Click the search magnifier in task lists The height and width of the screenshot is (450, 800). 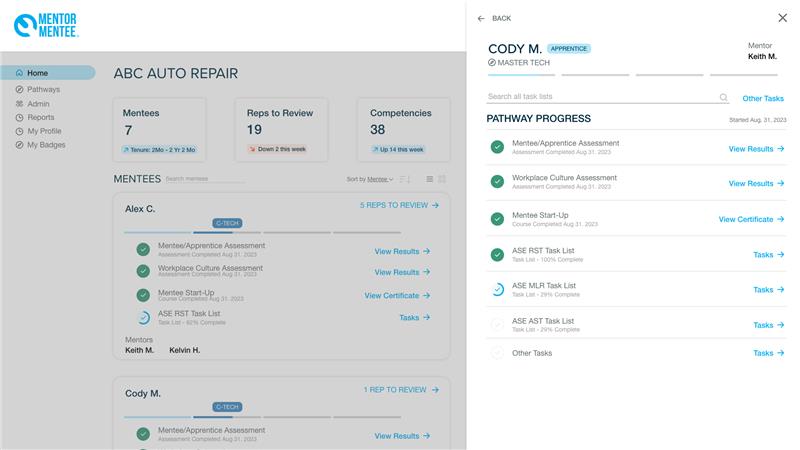pyautogui.click(x=723, y=97)
